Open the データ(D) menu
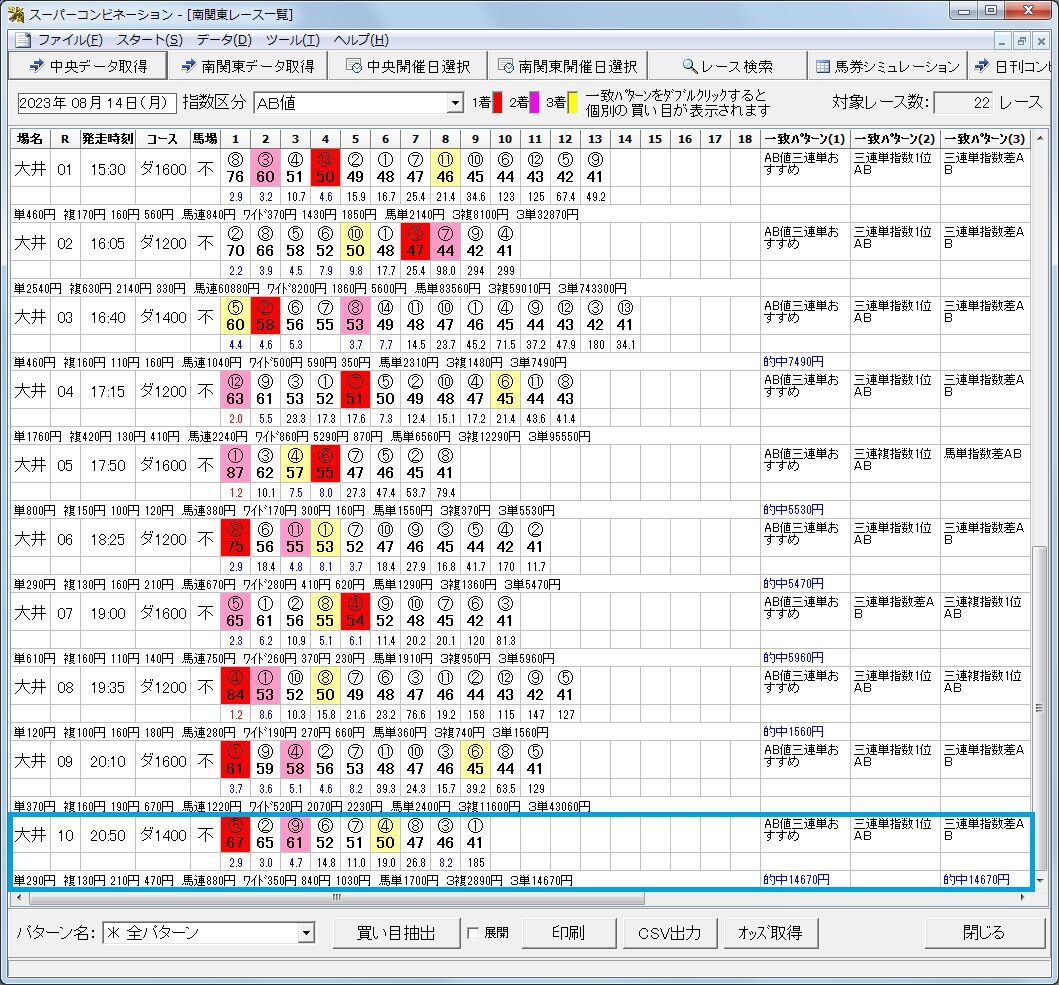The width and height of the screenshot is (1059, 985). pos(224,40)
